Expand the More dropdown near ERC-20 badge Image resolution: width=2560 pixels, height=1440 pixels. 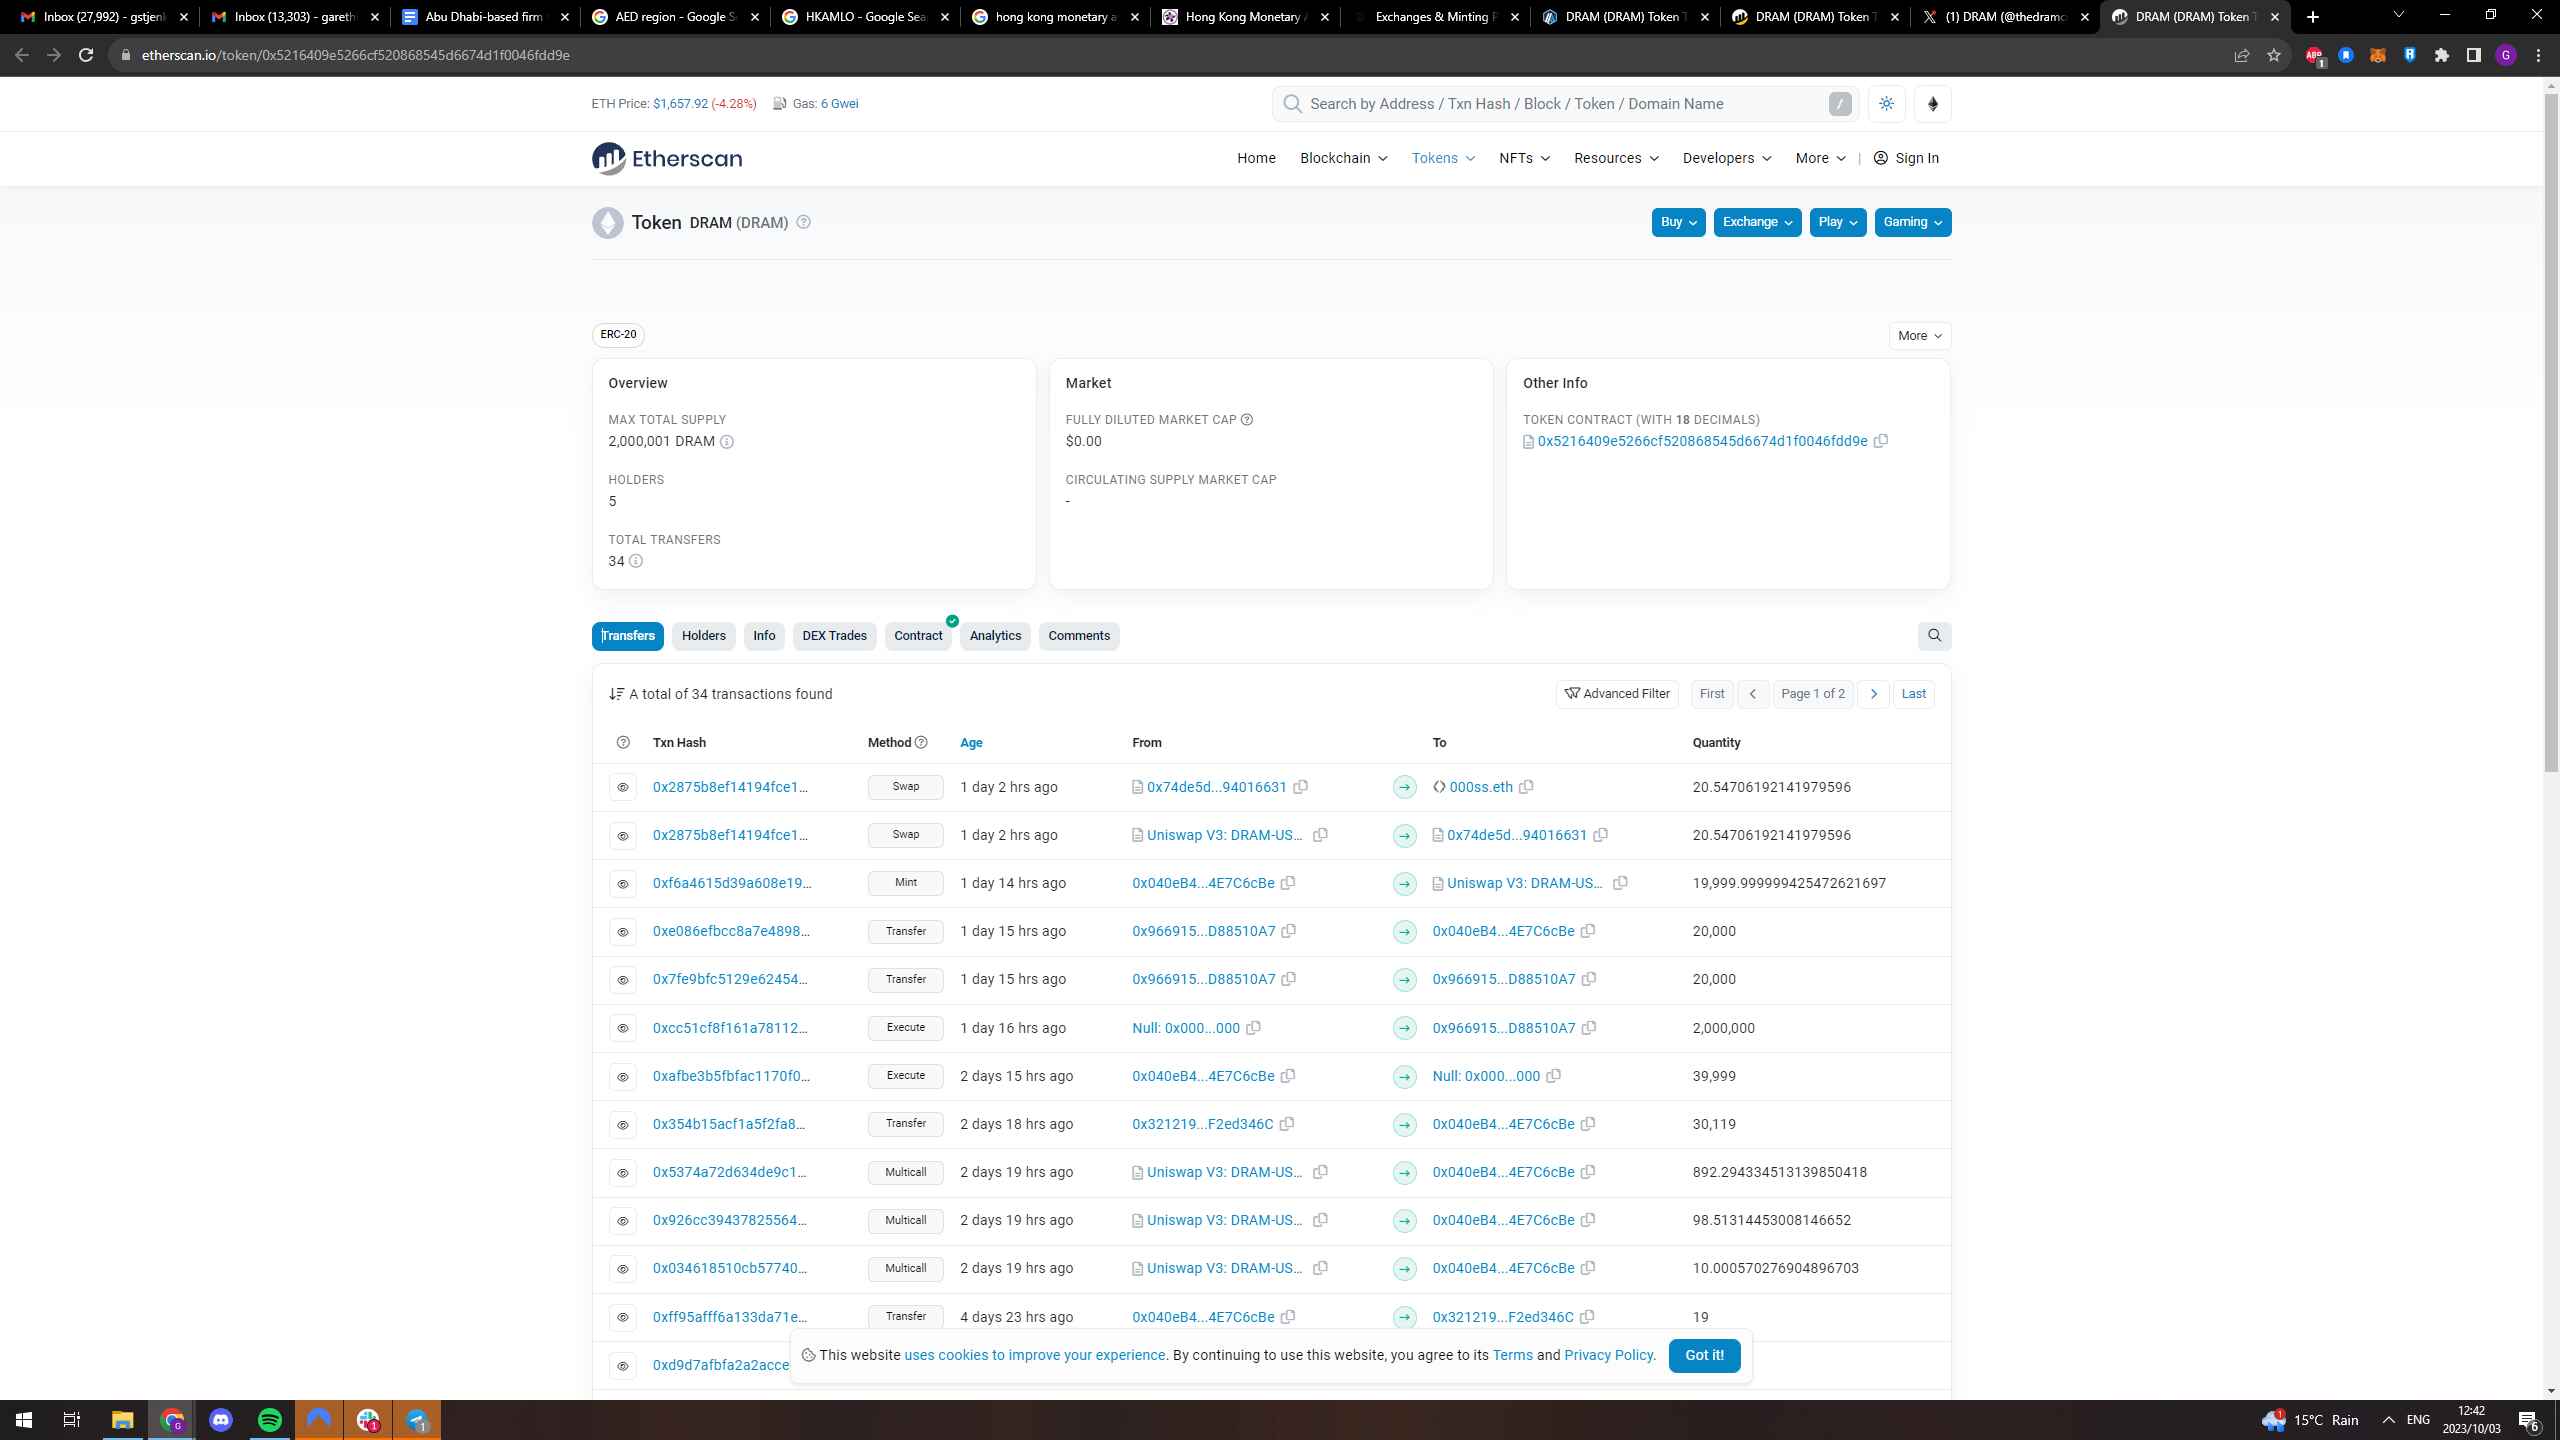[x=1919, y=336]
